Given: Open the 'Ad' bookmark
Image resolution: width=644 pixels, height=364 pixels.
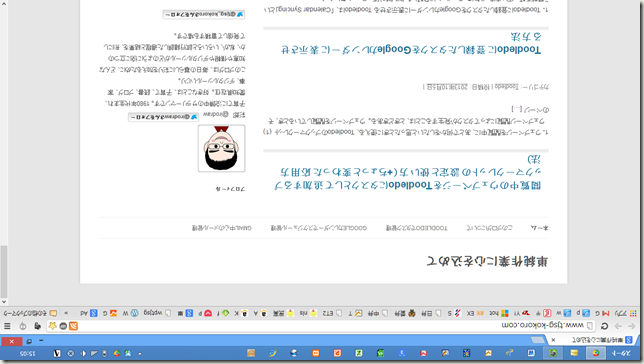Looking at the screenshot, I should point(89,313).
